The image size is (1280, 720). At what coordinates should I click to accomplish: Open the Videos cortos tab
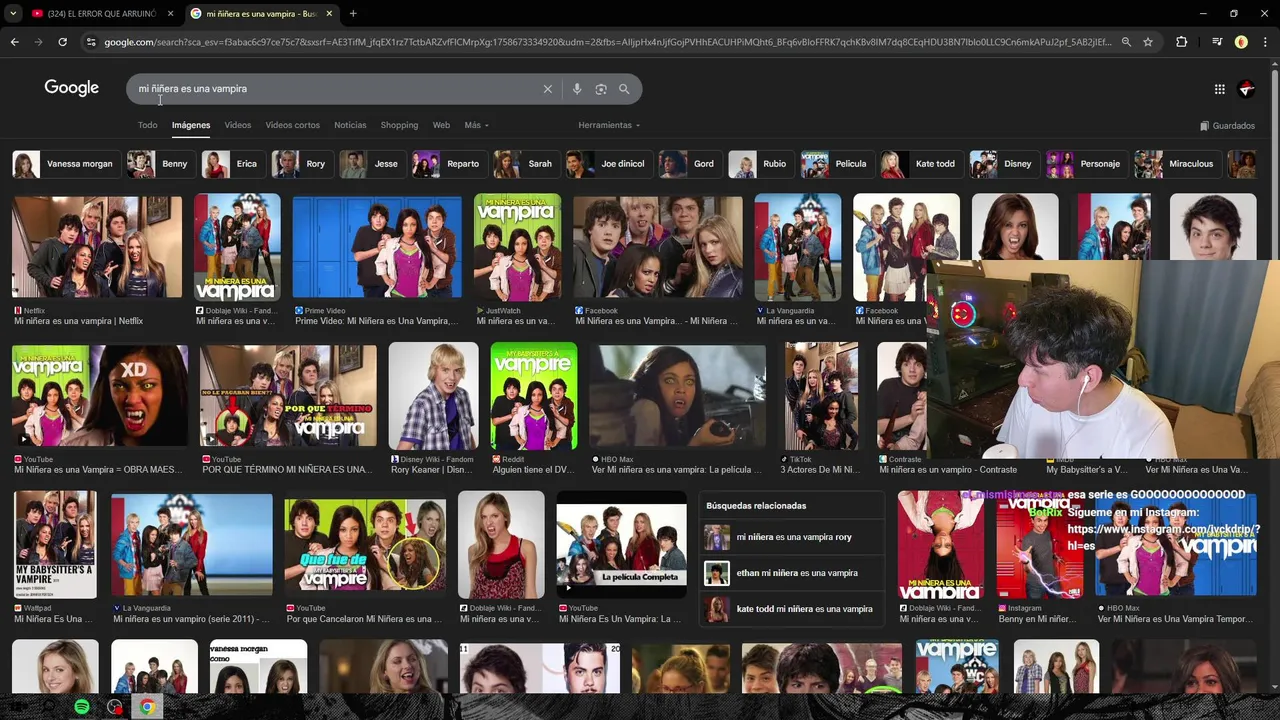click(x=292, y=125)
